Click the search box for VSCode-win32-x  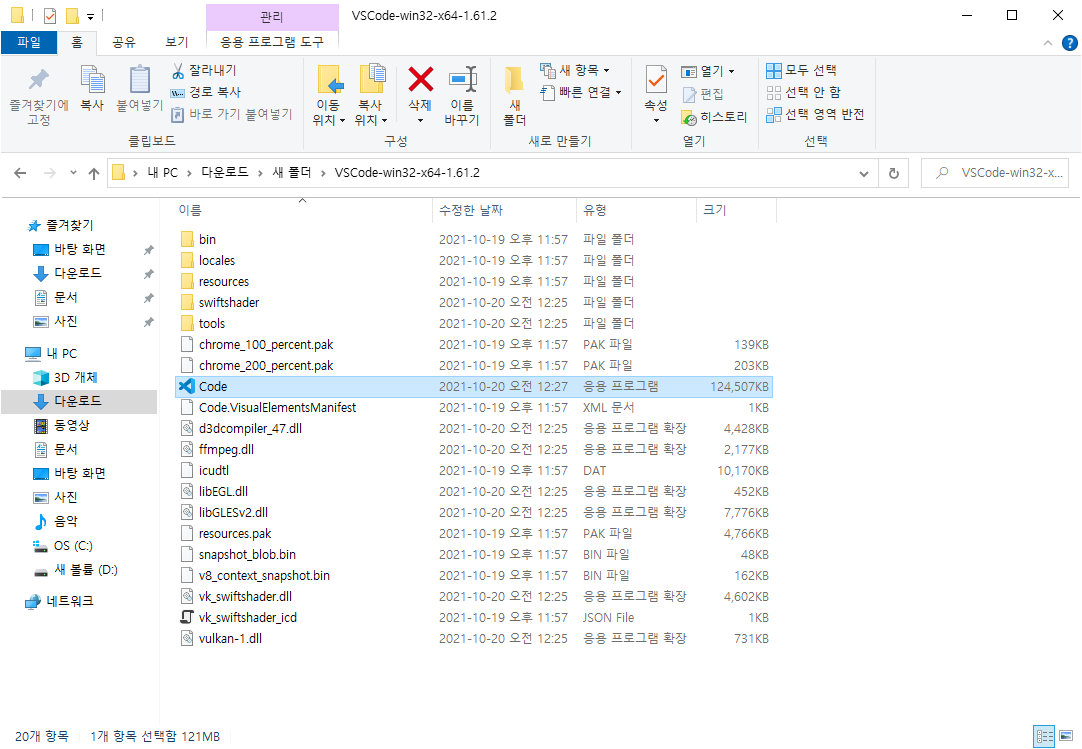994,173
